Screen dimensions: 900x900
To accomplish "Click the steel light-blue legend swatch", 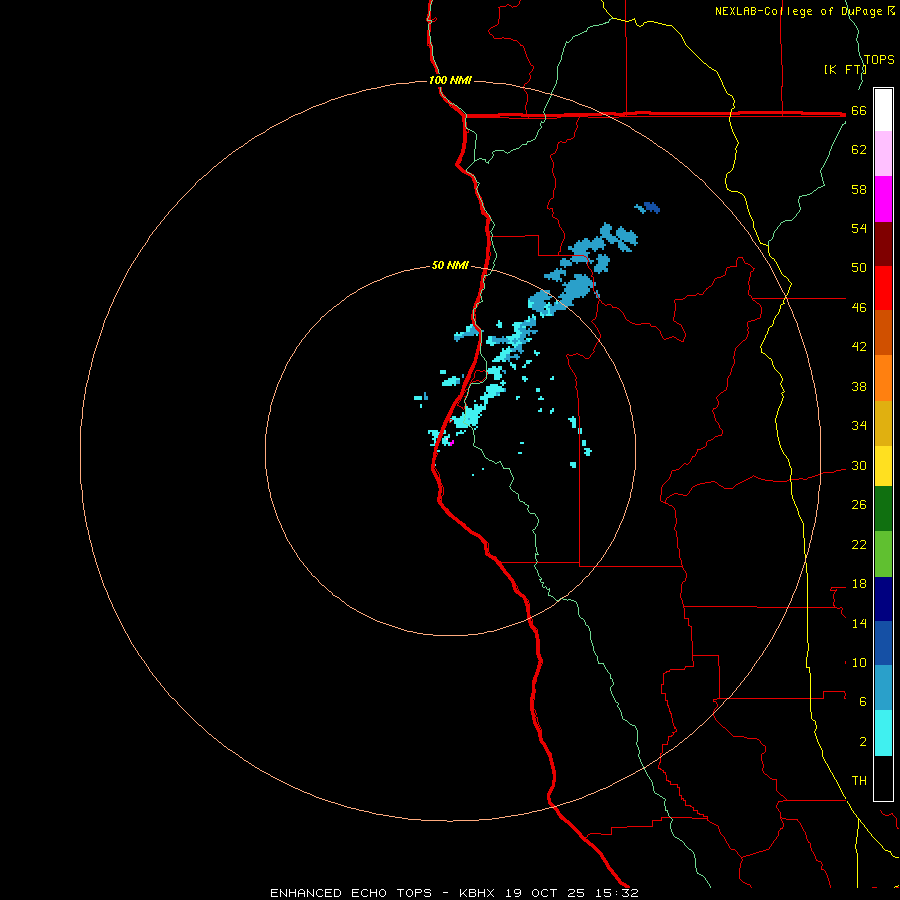I will [883, 687].
